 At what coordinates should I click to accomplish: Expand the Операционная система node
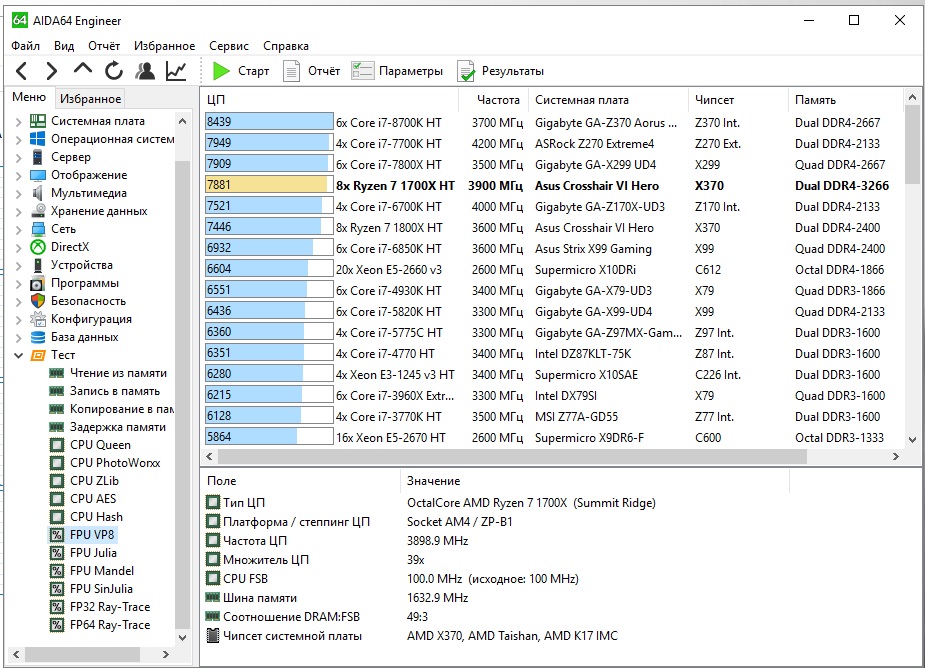18,139
